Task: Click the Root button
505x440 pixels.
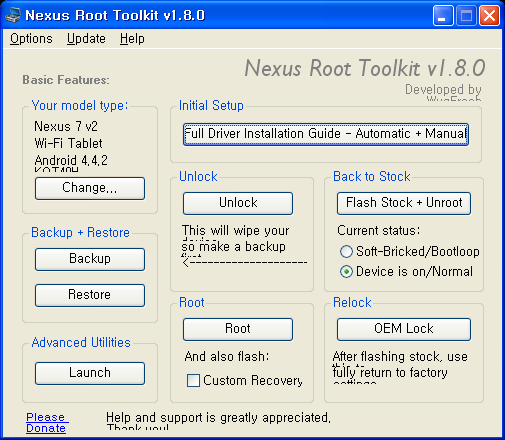Action: point(238,329)
